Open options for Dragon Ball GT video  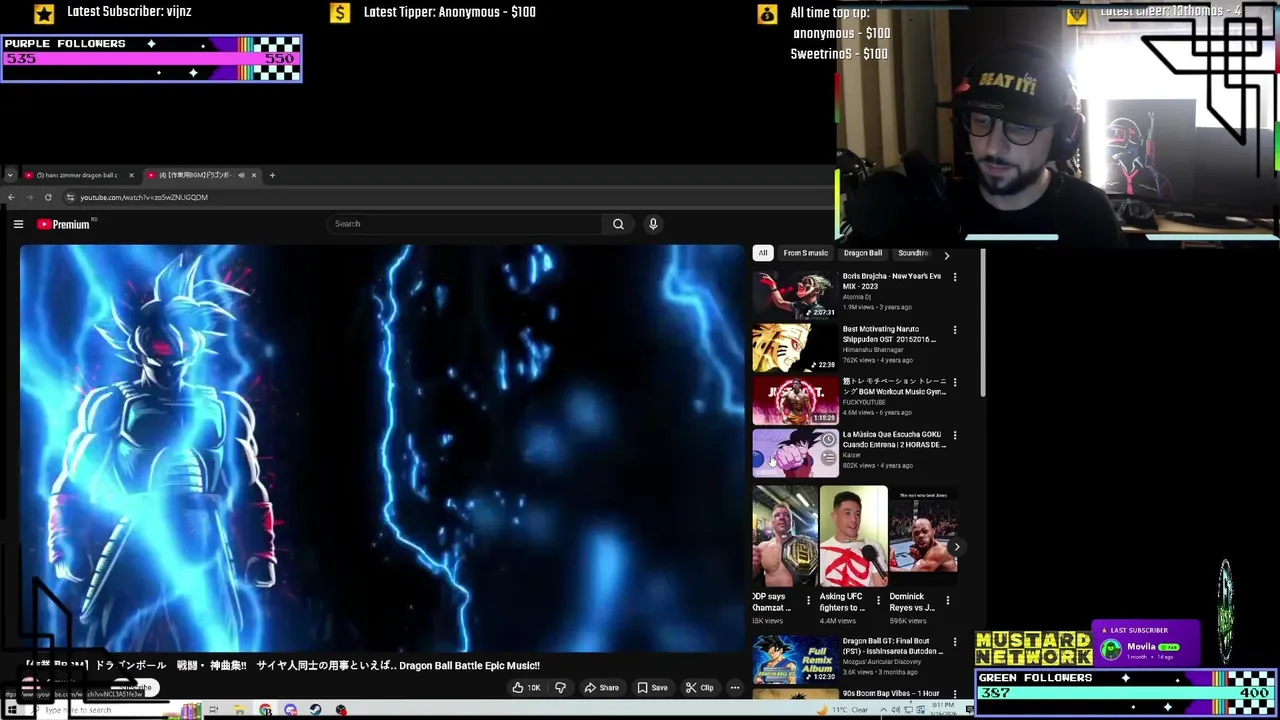point(955,642)
